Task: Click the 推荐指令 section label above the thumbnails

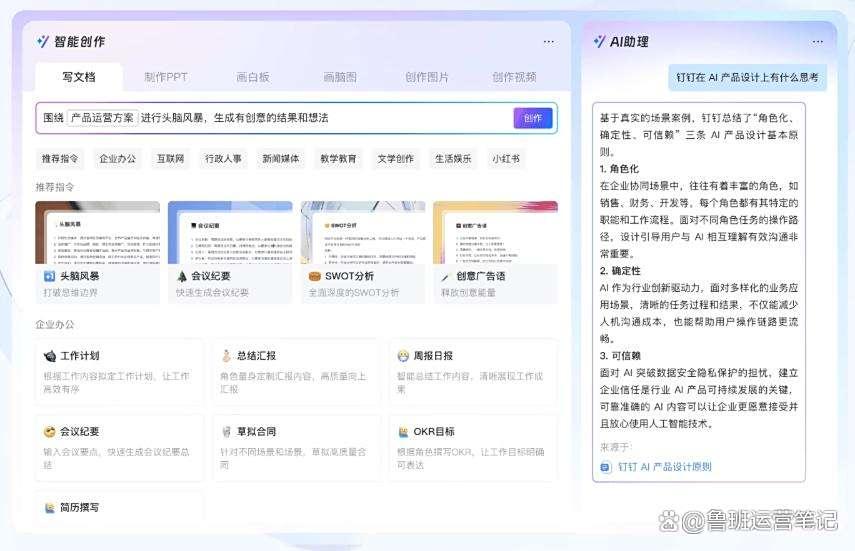Action: pos(55,187)
